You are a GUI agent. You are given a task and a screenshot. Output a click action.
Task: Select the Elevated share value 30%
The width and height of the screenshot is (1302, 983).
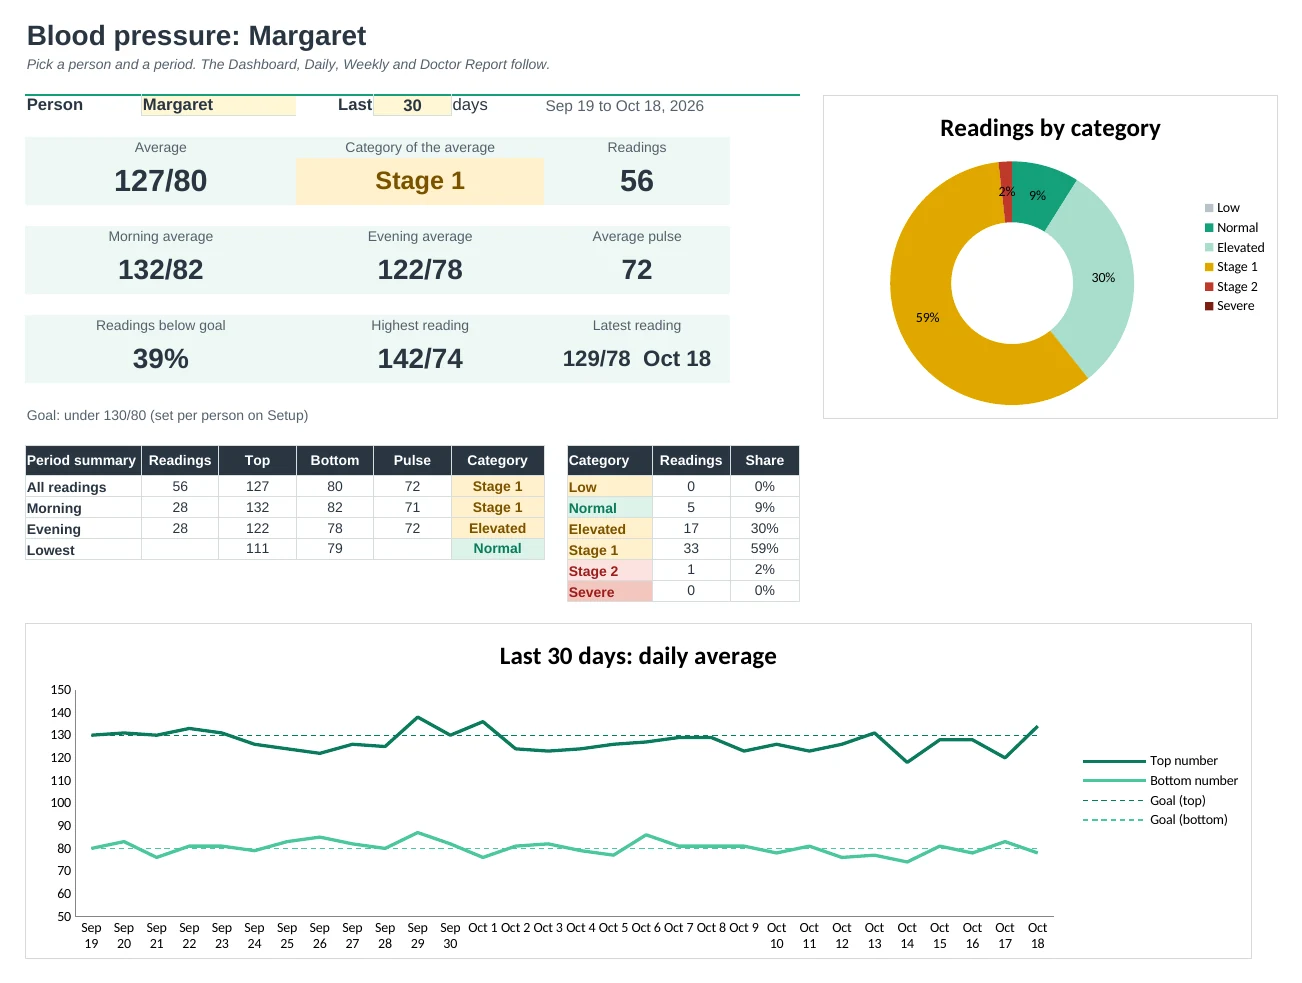pyautogui.click(x=764, y=528)
